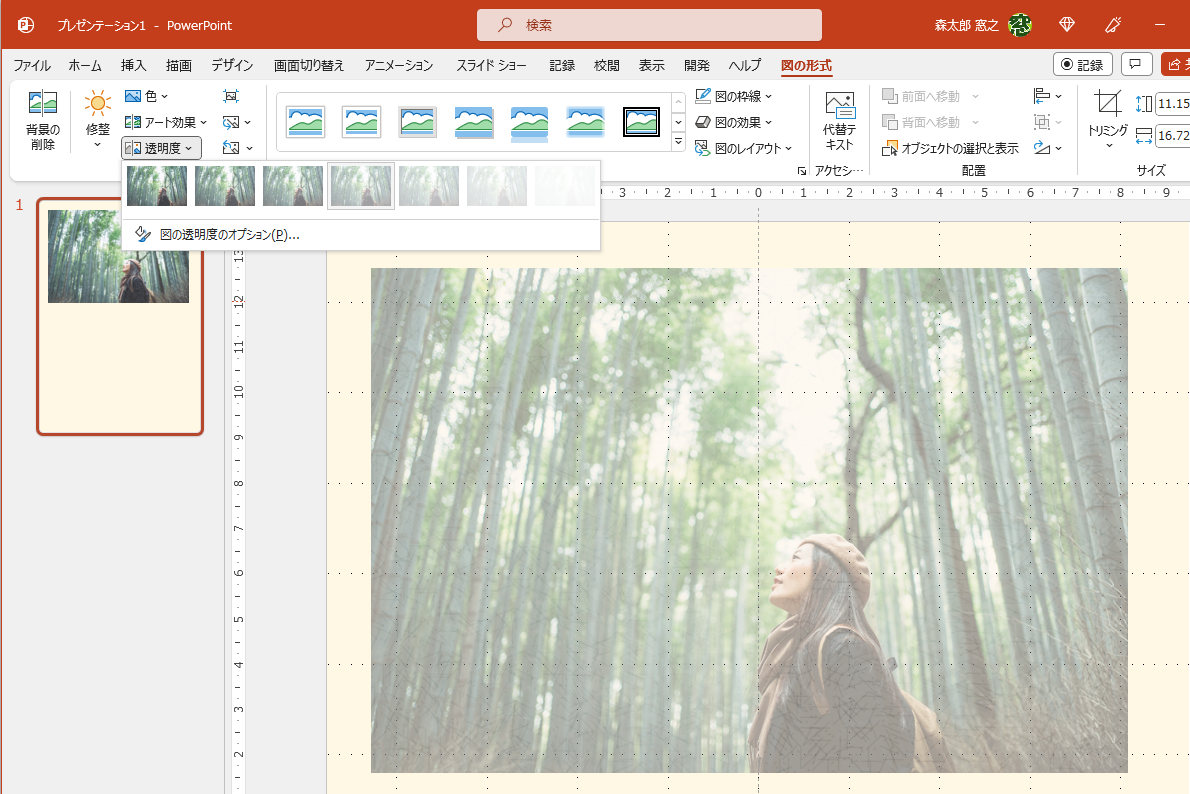Switch to the アニメーション tab
The width and height of the screenshot is (1190, 794).
click(x=398, y=65)
